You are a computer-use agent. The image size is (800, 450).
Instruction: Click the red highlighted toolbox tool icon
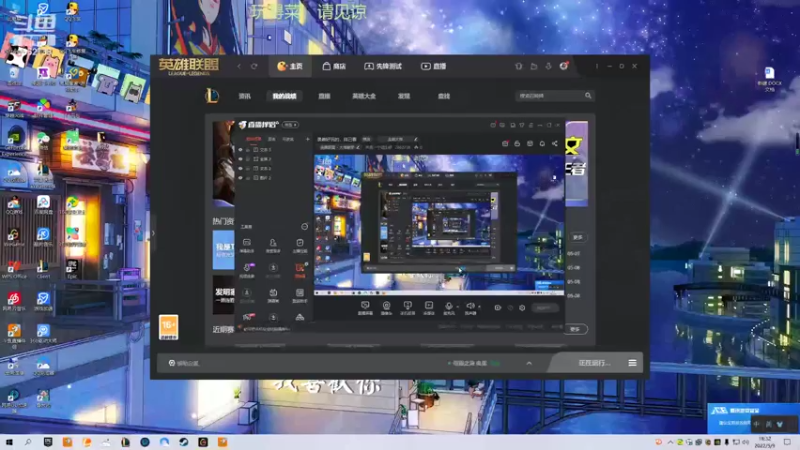click(x=300, y=270)
